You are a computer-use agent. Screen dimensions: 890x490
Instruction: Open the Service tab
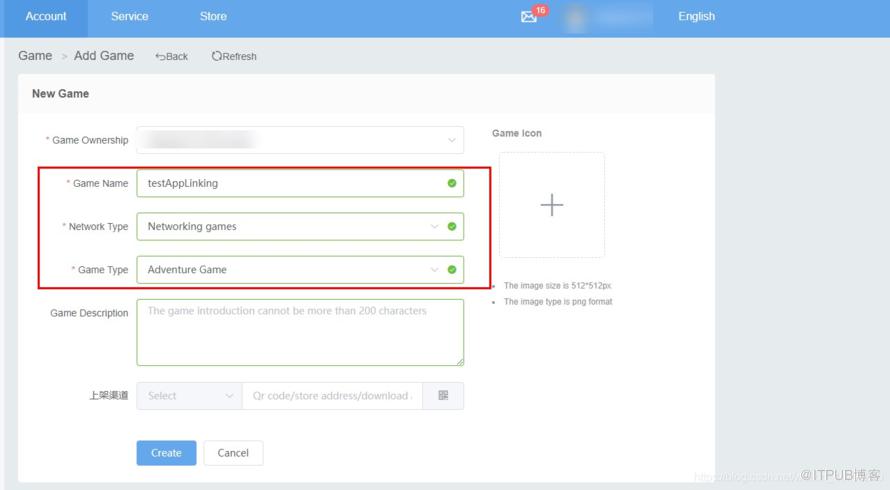click(129, 16)
